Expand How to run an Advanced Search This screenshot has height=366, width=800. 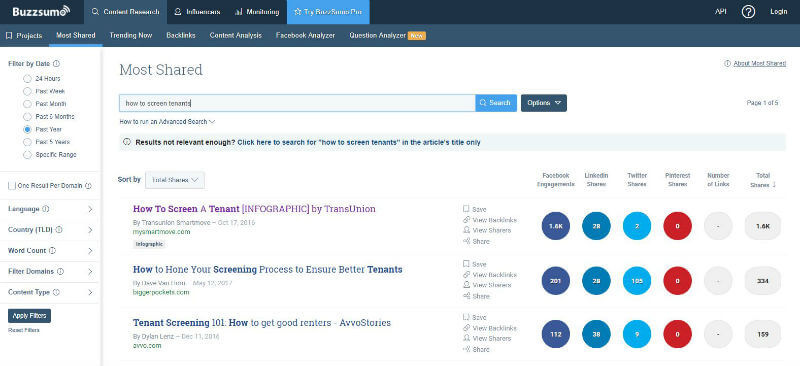coord(167,121)
